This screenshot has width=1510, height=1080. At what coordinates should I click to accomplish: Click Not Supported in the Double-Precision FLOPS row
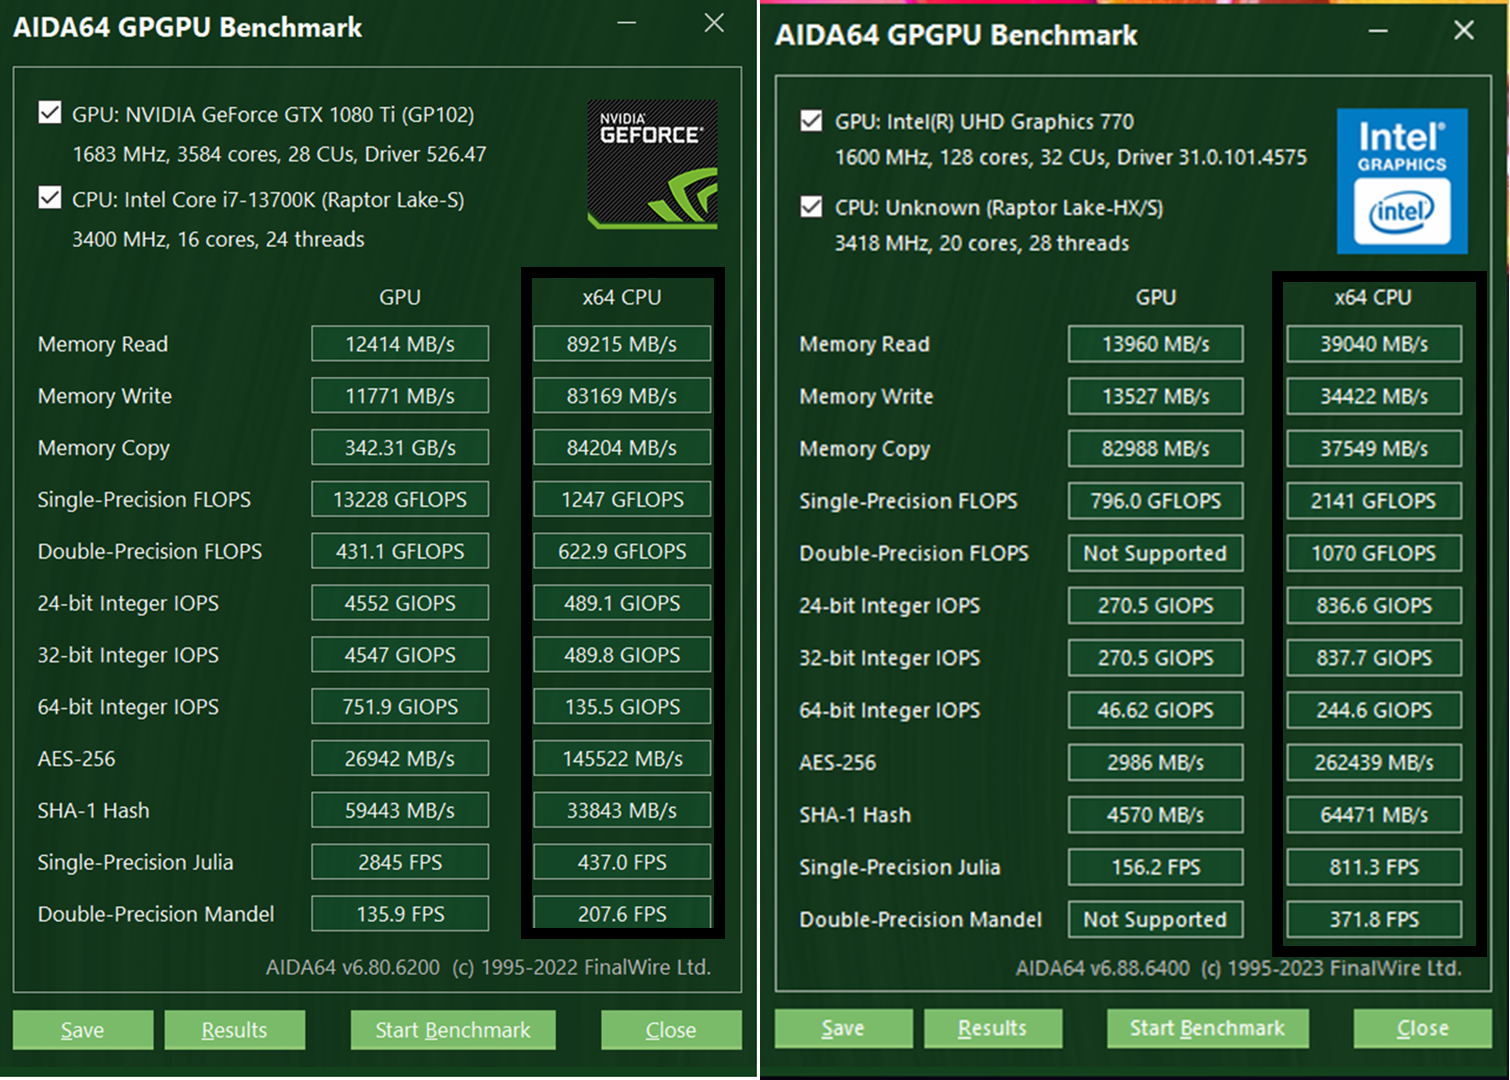pos(1156,553)
